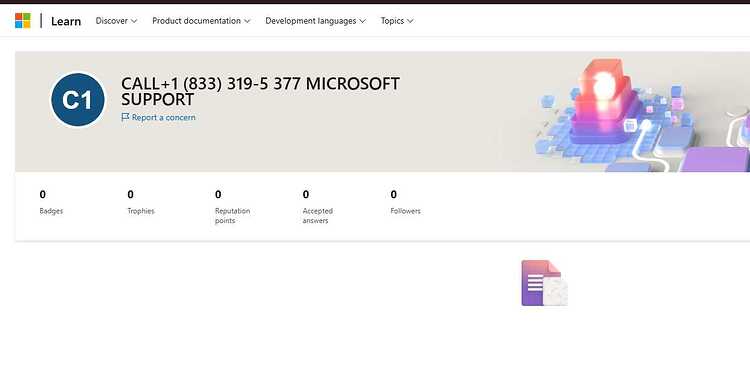
Task: Open the Learn home link
Action: 66,21
